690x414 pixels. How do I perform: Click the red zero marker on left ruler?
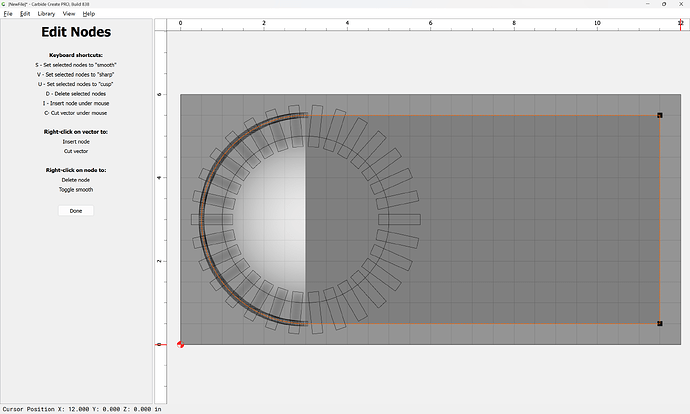(160, 345)
